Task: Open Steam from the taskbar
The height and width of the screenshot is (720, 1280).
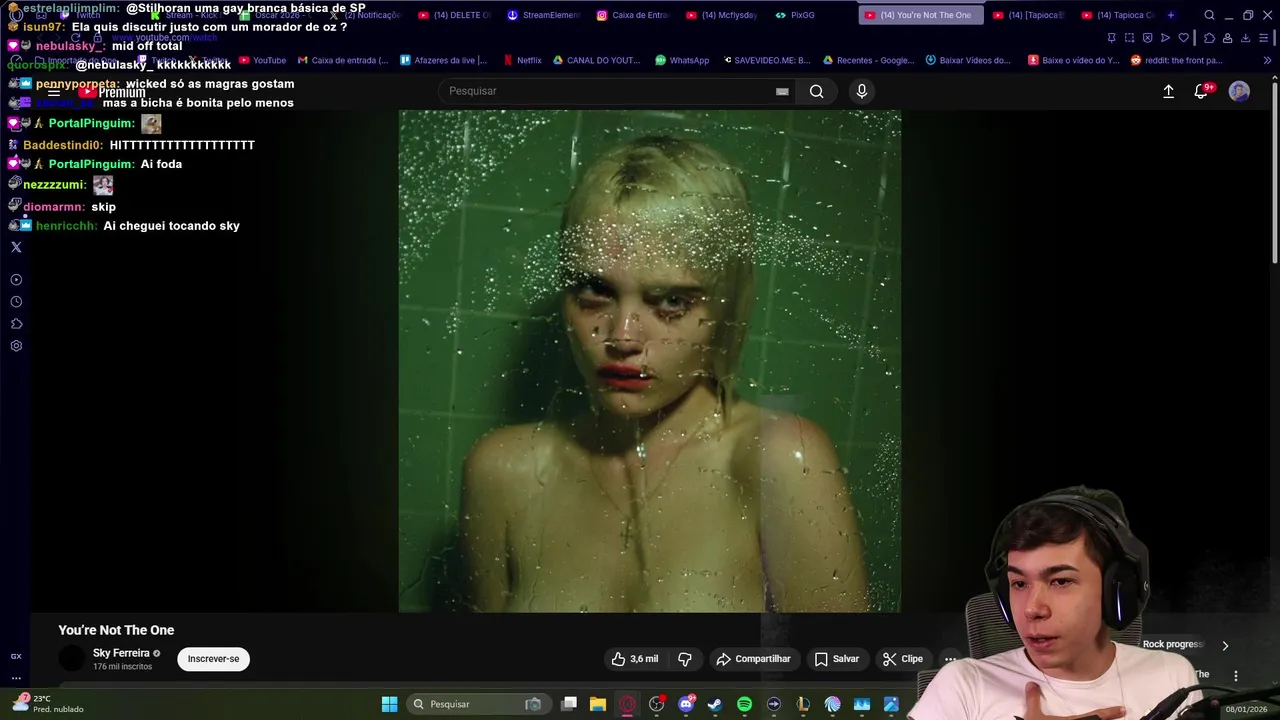Action: 715,704
